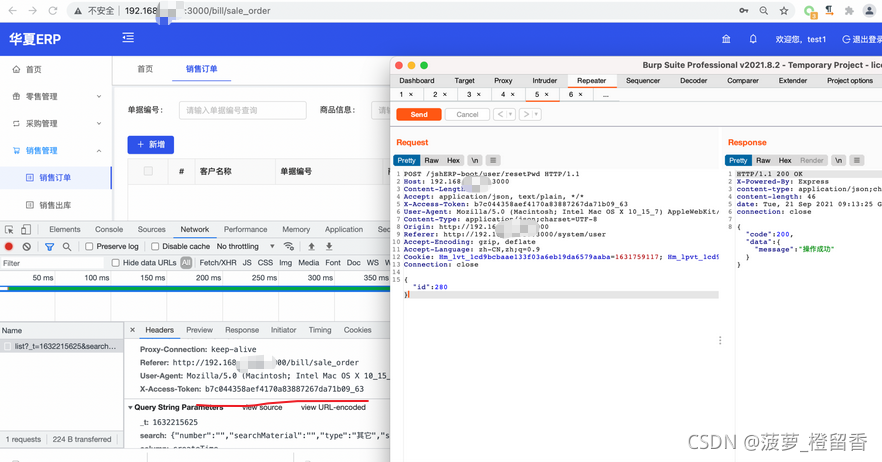The height and width of the screenshot is (462, 882).
Task: Focus 单据编号 search input
Action: tap(243, 110)
